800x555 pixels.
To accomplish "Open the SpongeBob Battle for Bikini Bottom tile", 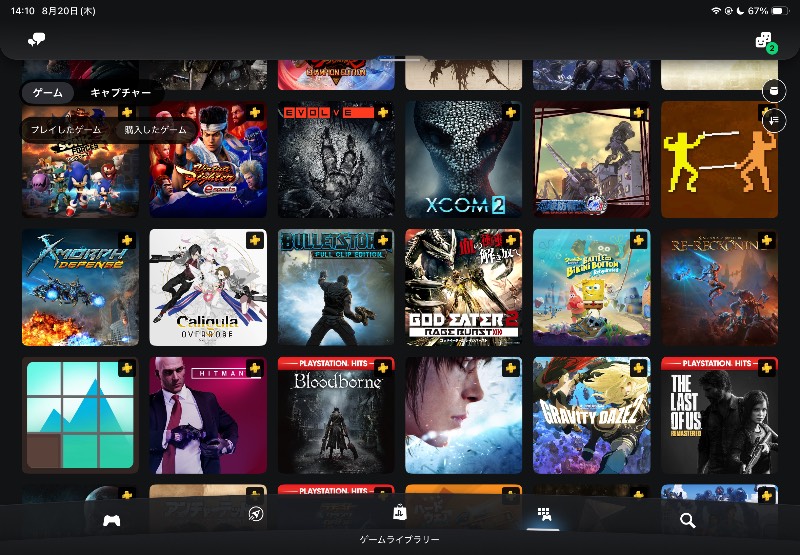I will pos(592,287).
